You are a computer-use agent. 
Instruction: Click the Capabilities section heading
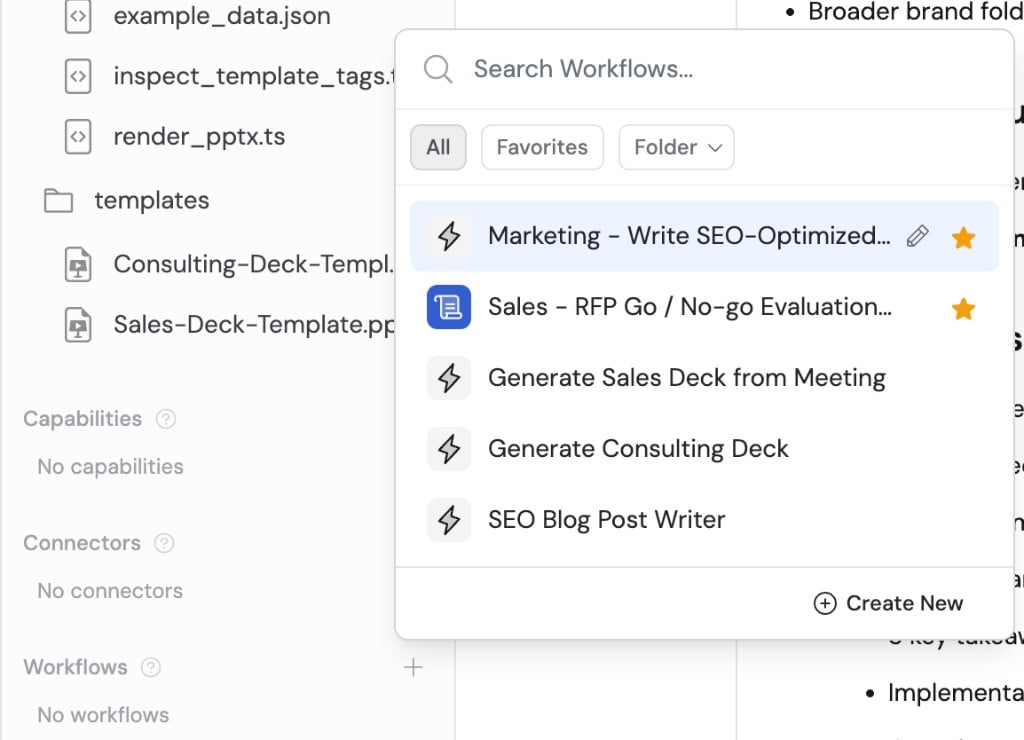pyautogui.click(x=82, y=419)
